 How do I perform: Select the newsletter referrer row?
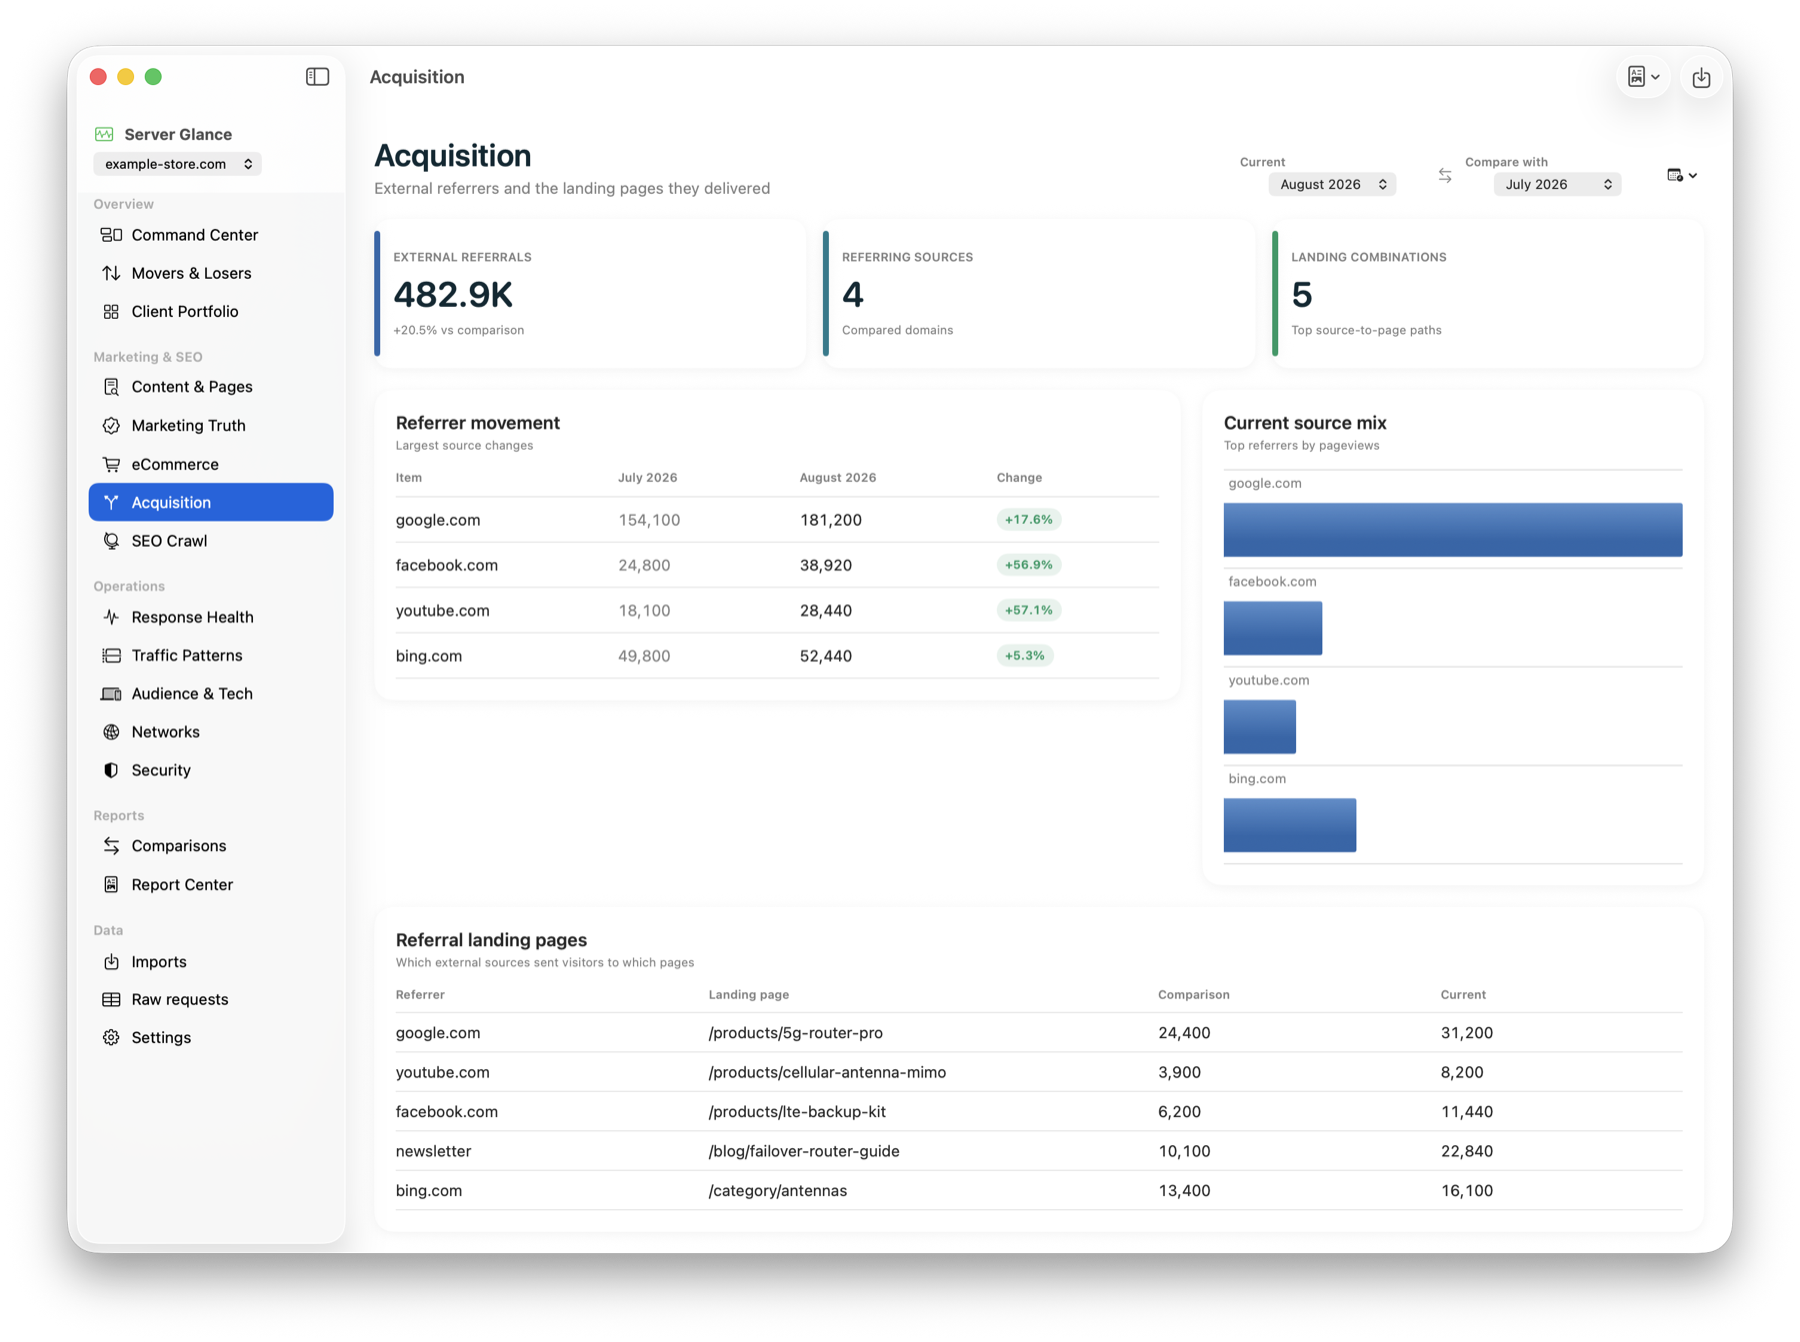(x=1039, y=1151)
